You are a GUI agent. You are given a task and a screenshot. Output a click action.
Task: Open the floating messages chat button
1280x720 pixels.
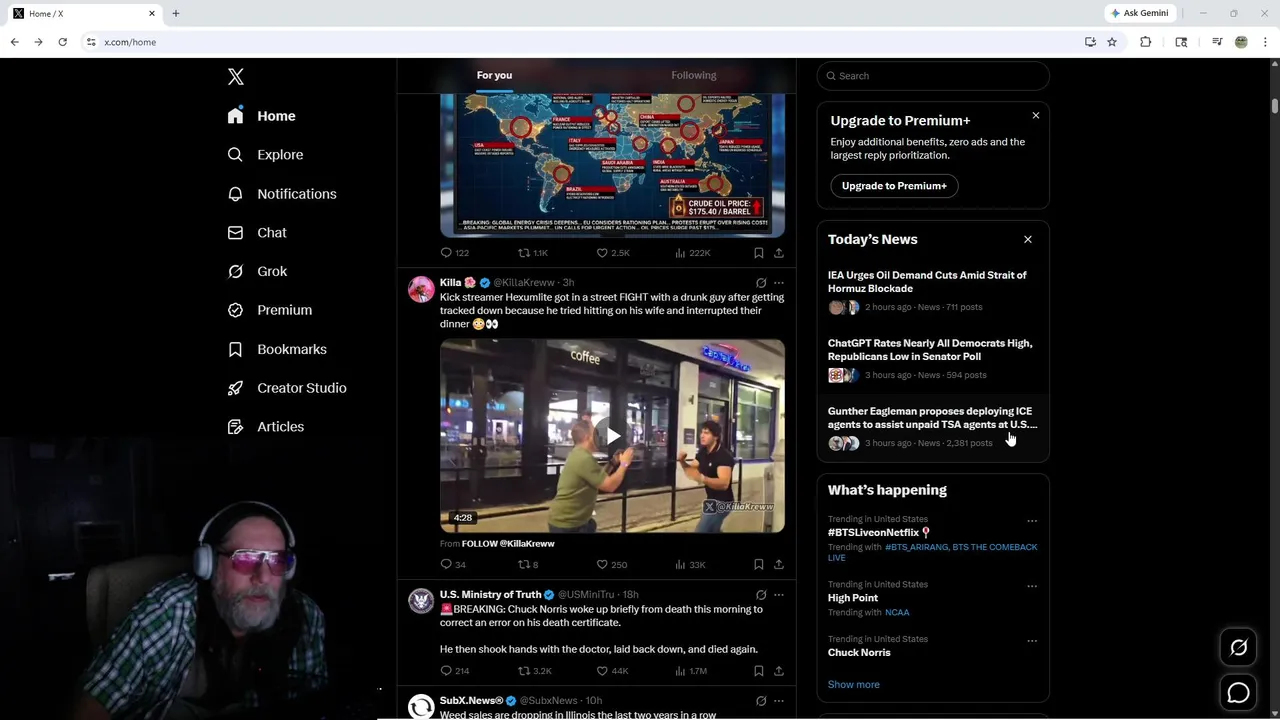point(1238,692)
